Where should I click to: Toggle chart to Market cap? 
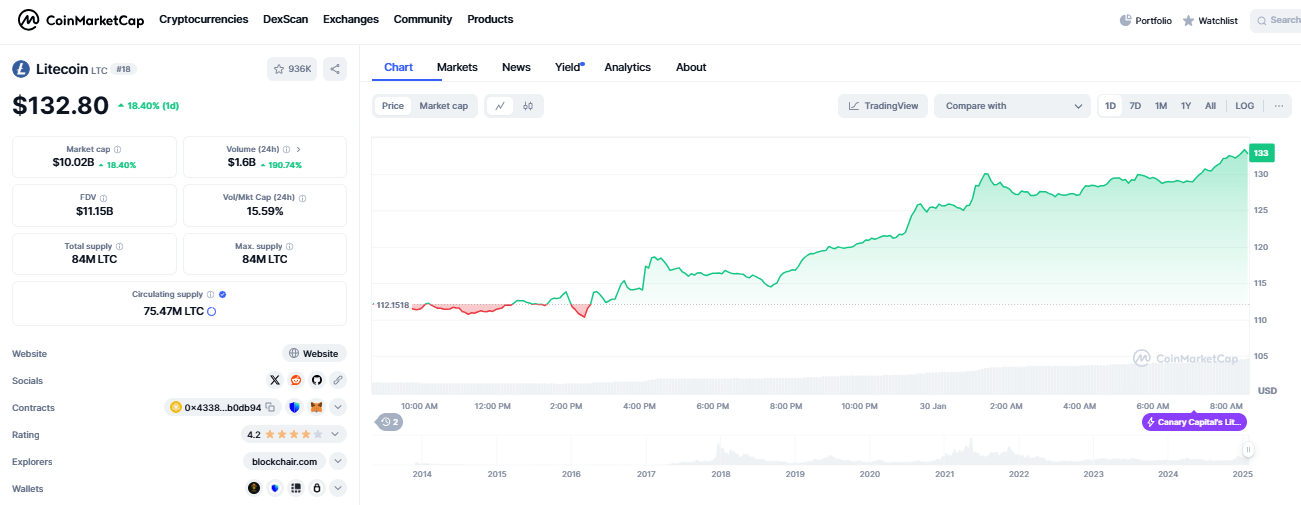point(443,106)
